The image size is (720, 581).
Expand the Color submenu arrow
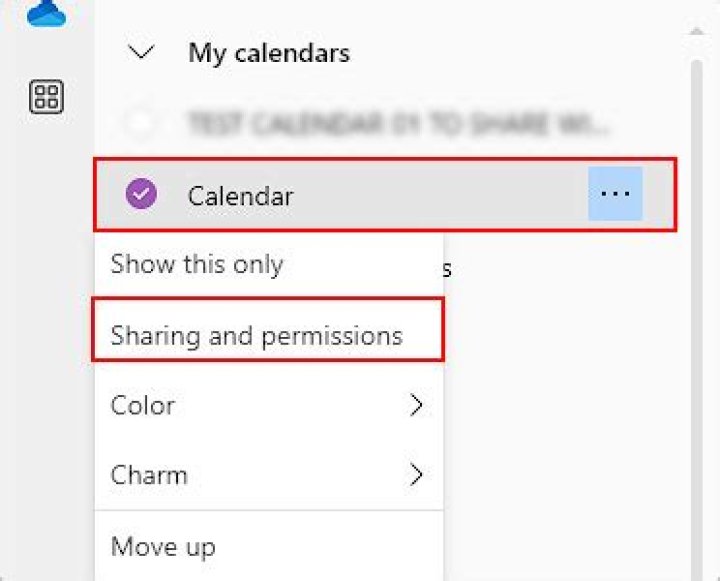416,405
